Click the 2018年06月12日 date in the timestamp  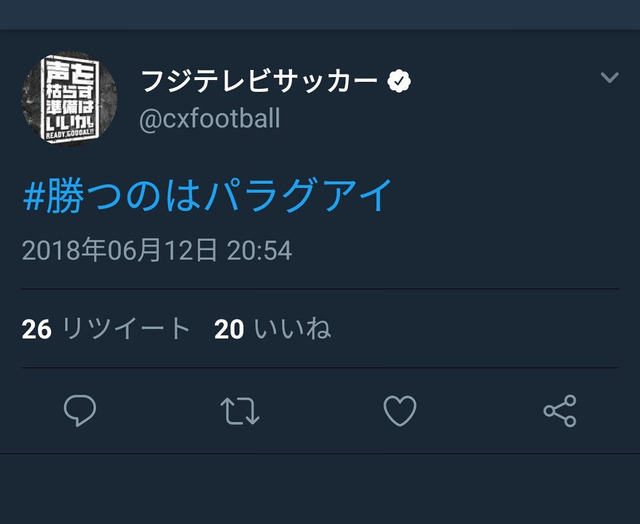point(120,250)
